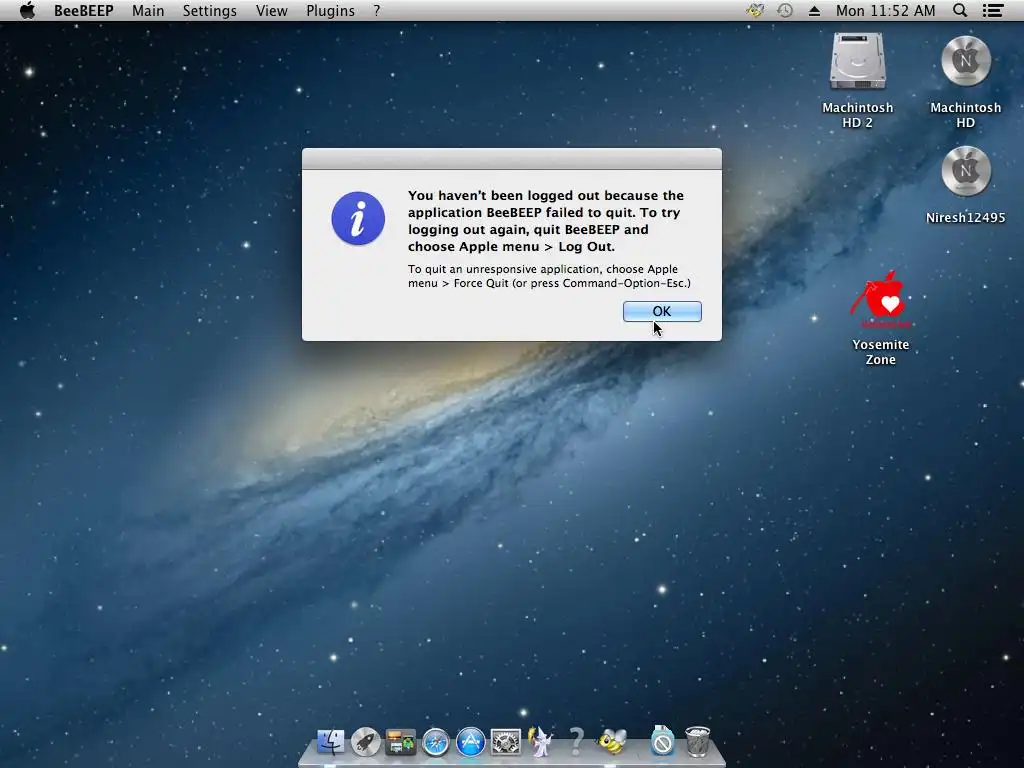1024x768 pixels.
Task: Click the question mark Dock icon
Action: click(576, 743)
